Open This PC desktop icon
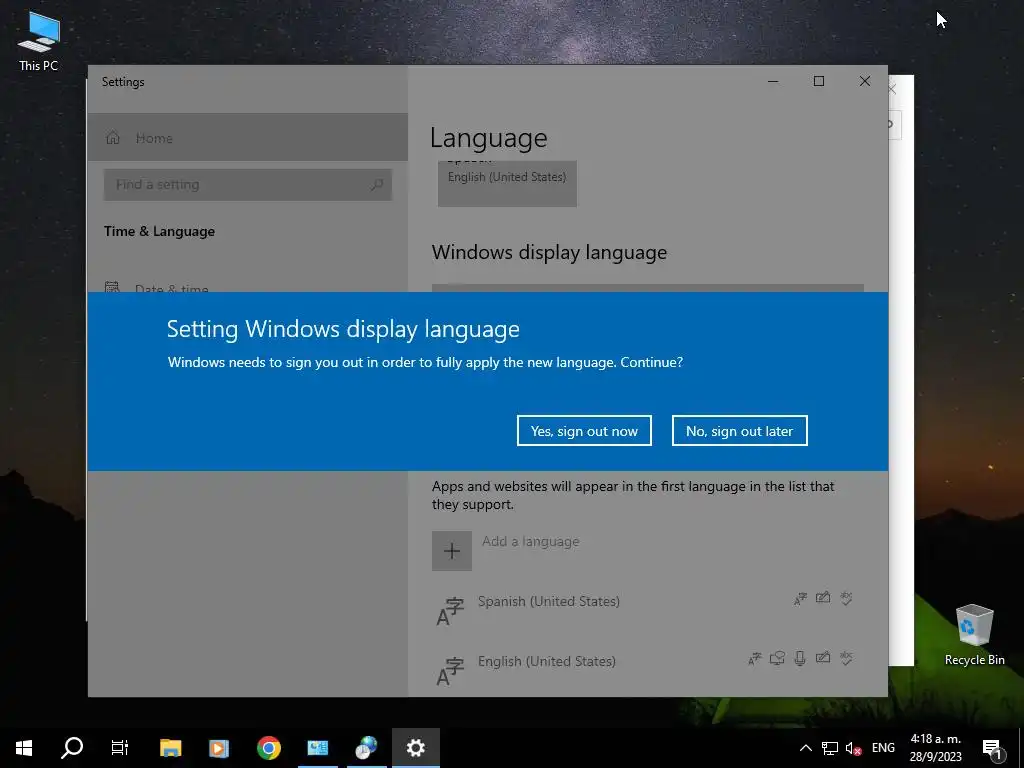Image resolution: width=1024 pixels, height=768 pixels. tap(39, 40)
